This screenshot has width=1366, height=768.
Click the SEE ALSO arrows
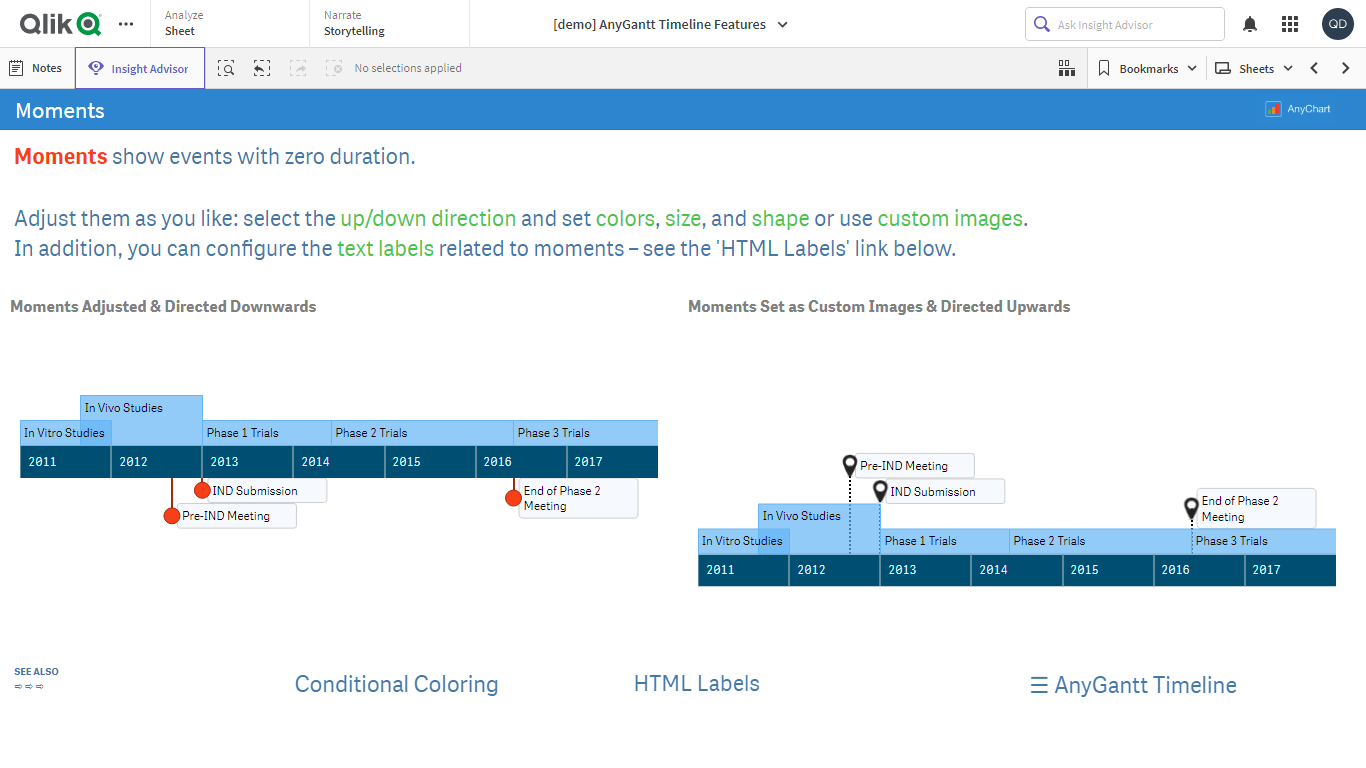point(30,686)
